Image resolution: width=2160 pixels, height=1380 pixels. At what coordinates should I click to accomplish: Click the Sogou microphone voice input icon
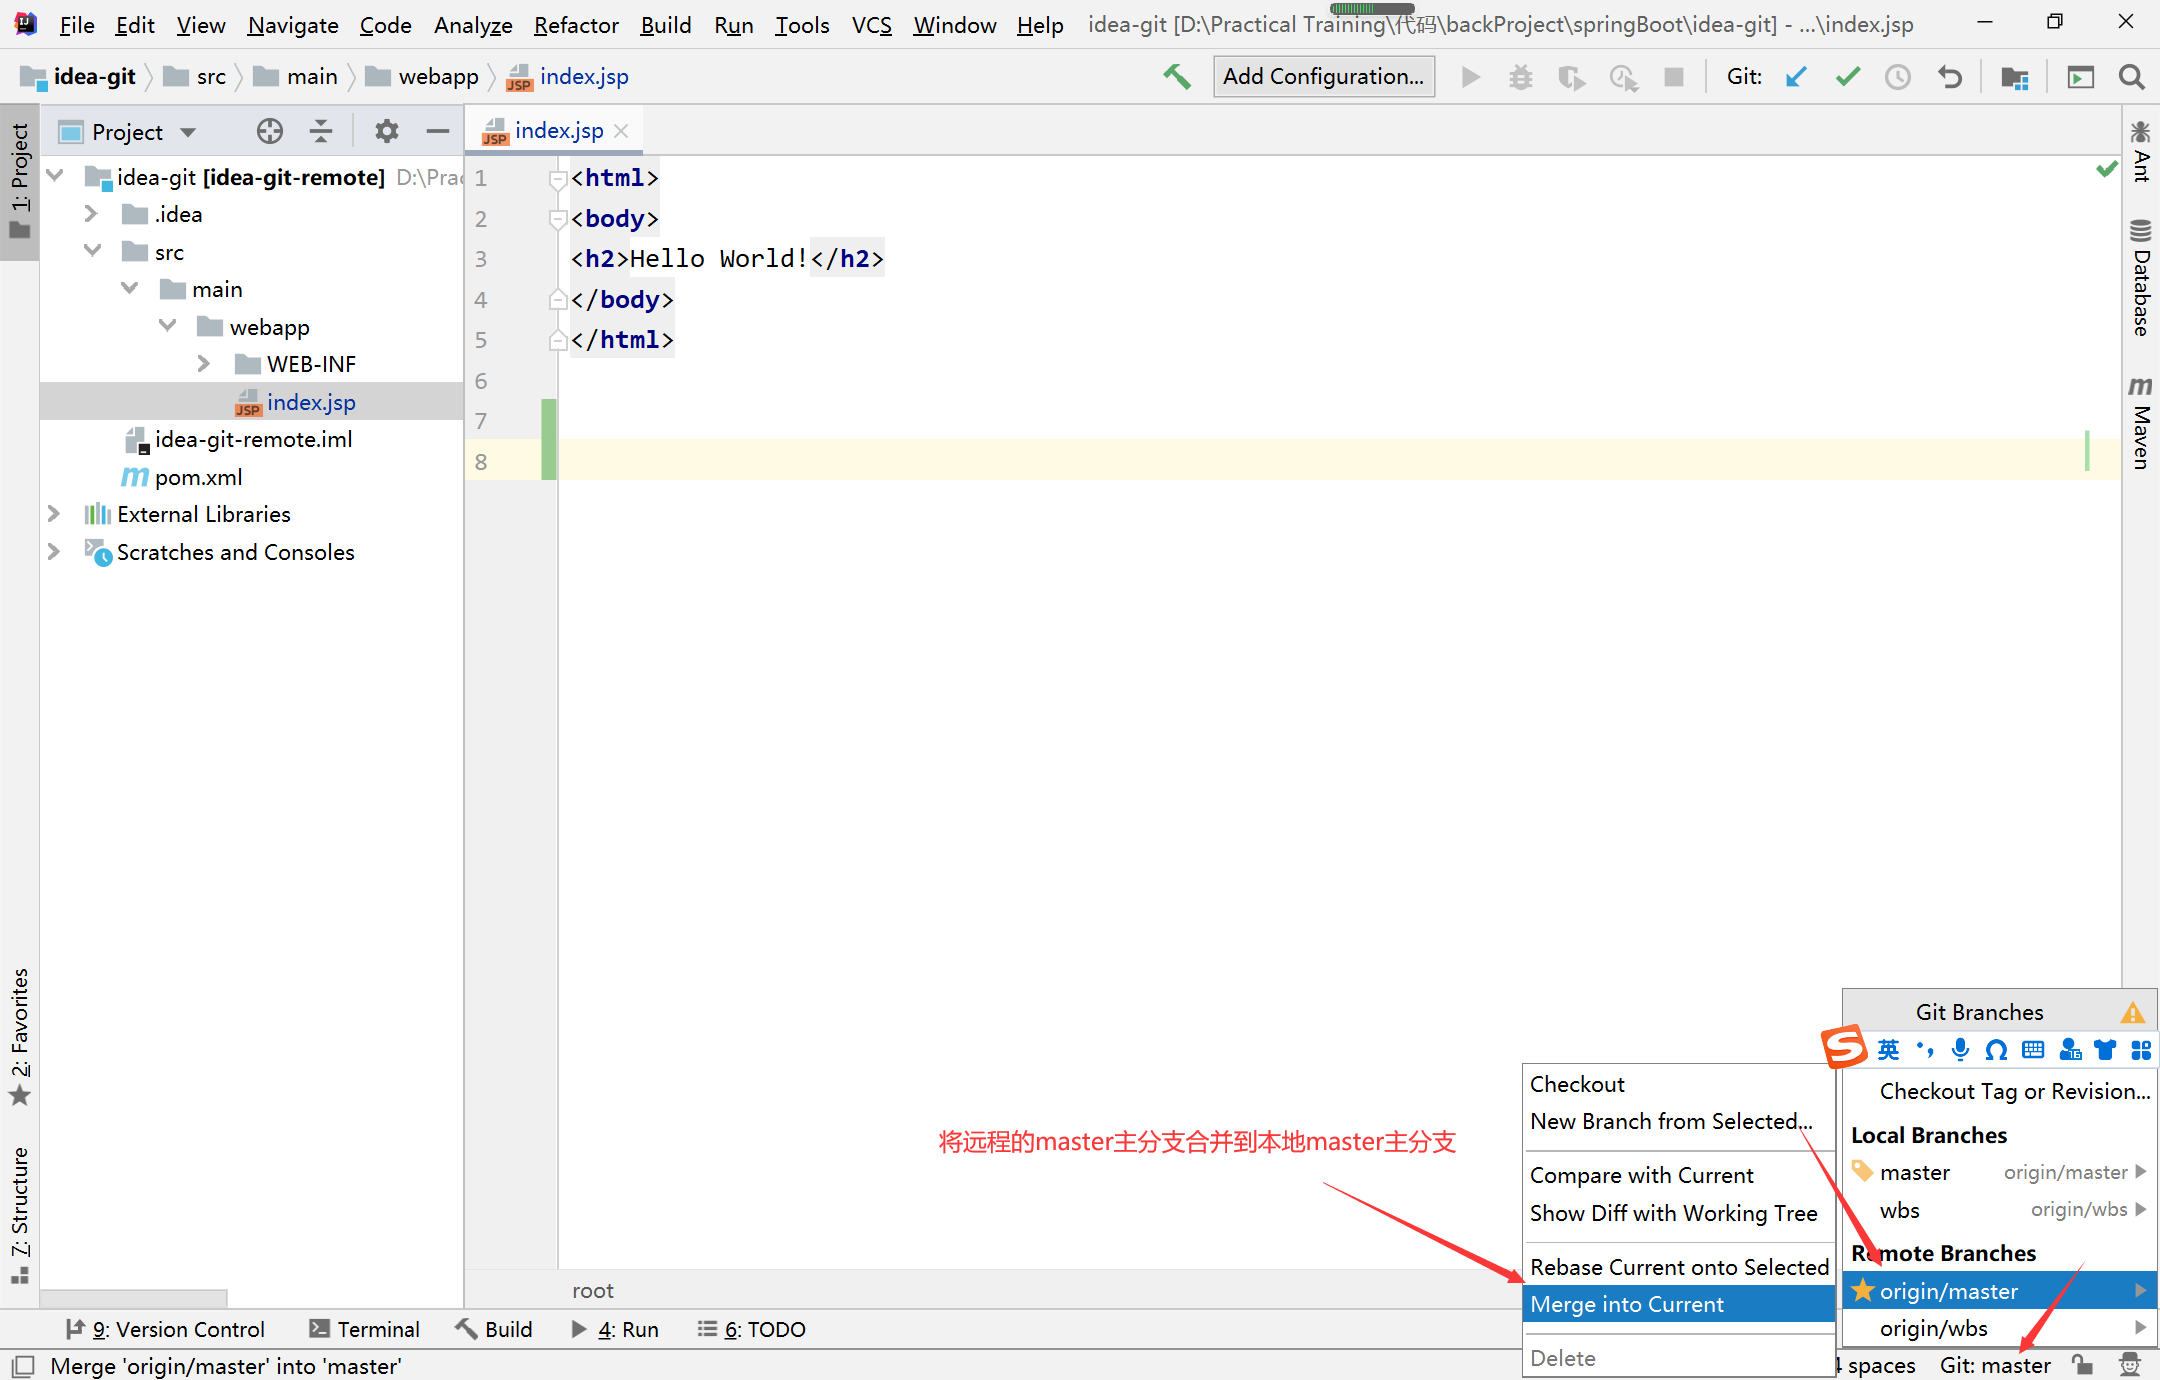(x=1960, y=1049)
